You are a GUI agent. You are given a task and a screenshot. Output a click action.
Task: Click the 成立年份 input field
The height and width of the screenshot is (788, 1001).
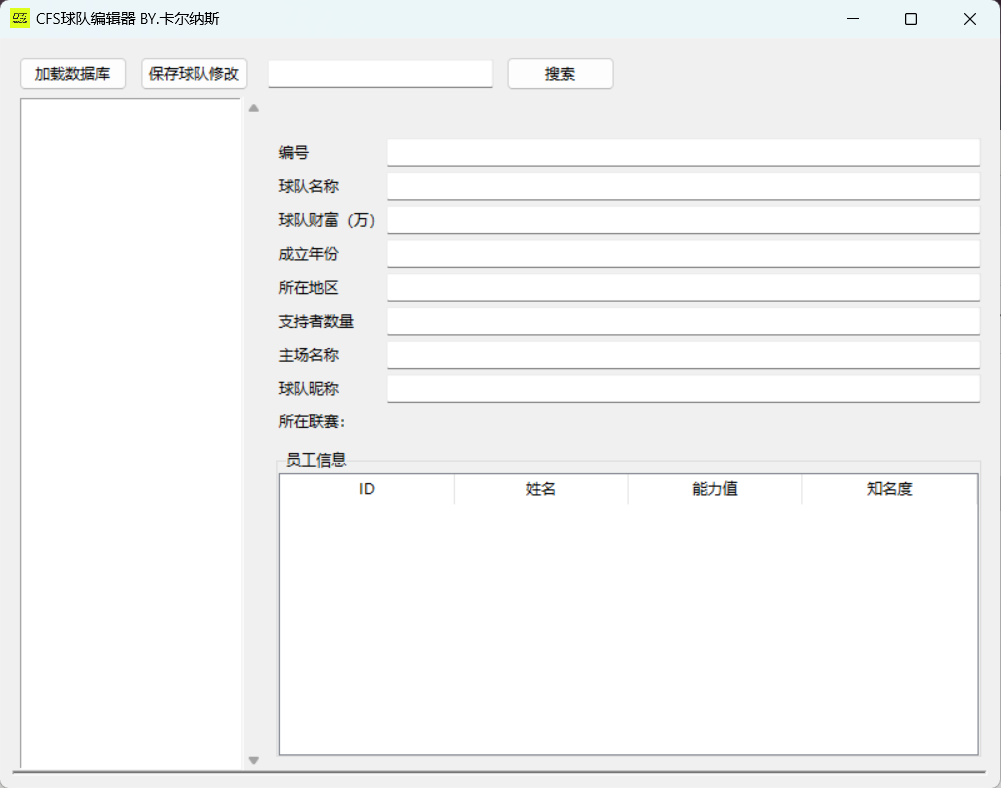[683, 254]
